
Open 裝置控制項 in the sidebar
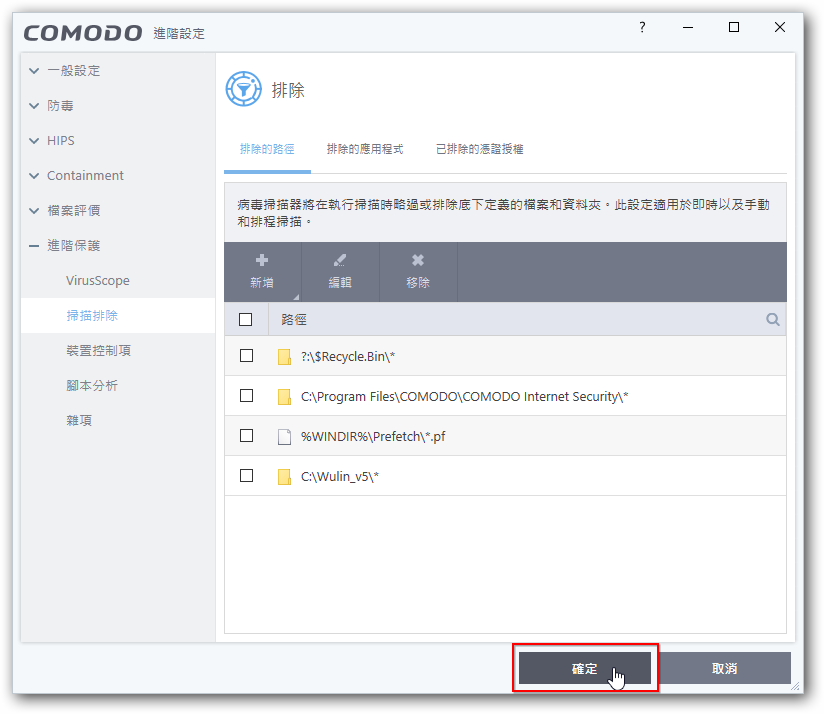(98, 351)
